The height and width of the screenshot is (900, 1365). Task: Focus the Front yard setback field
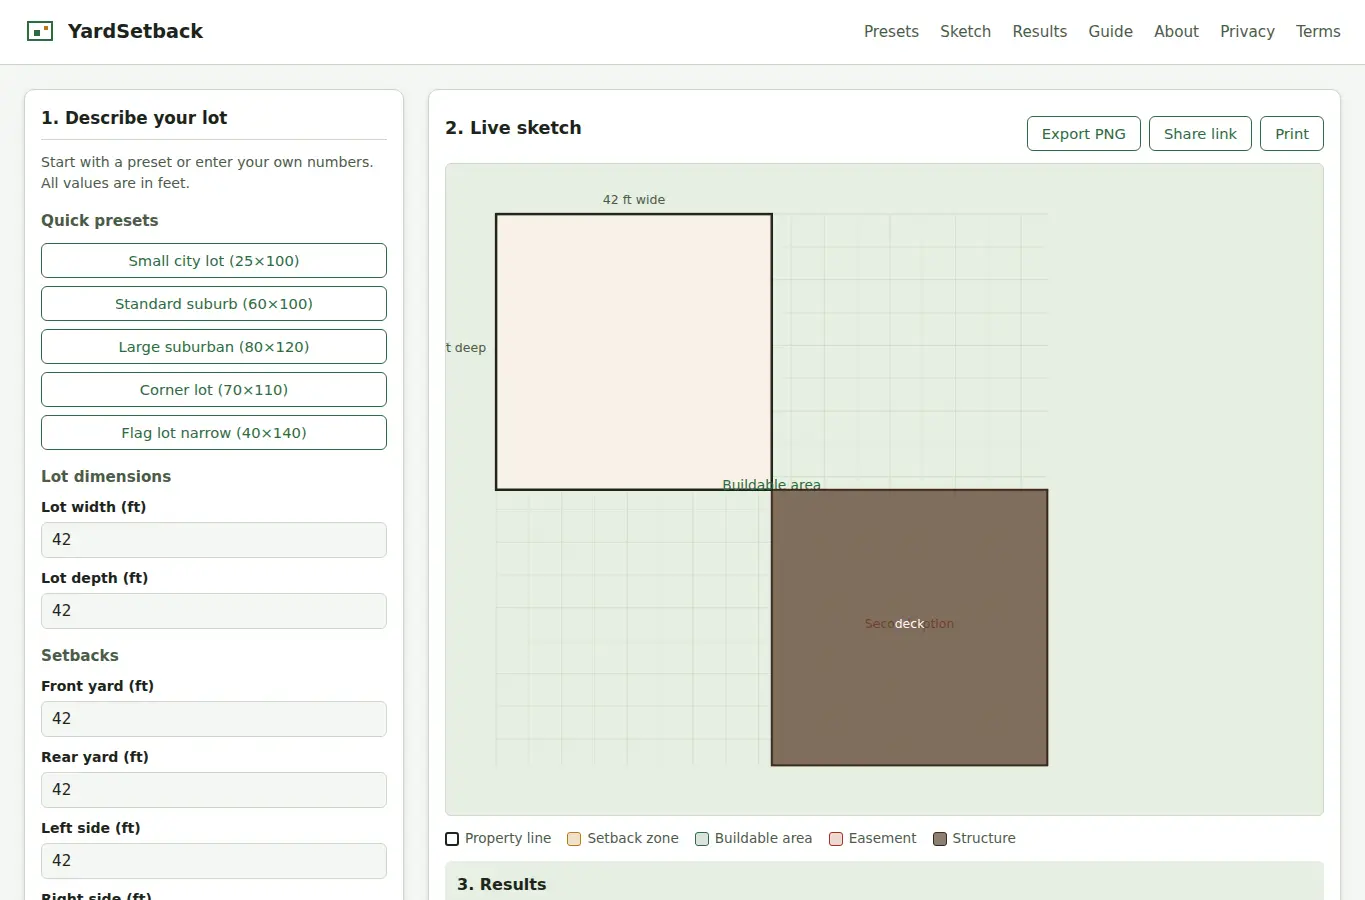pos(214,719)
